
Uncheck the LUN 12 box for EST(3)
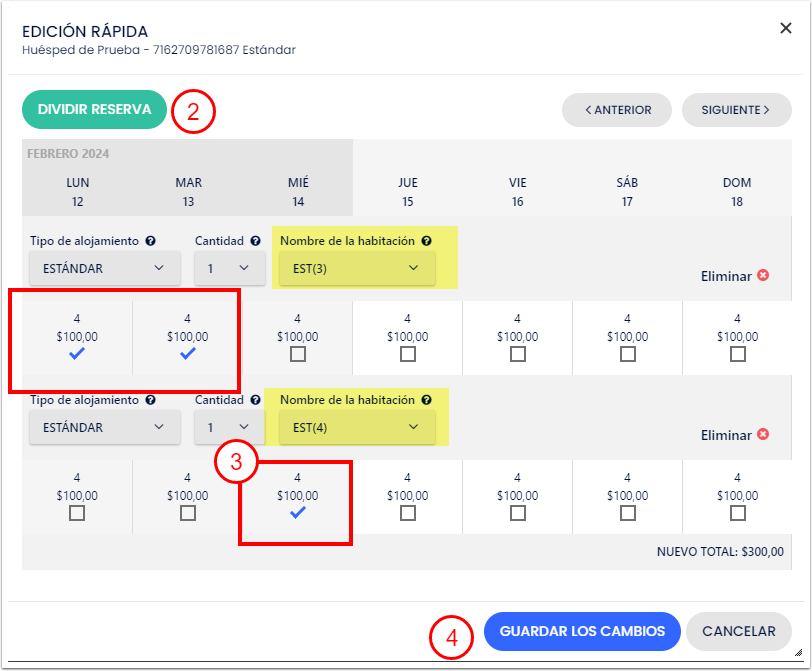pos(77,352)
